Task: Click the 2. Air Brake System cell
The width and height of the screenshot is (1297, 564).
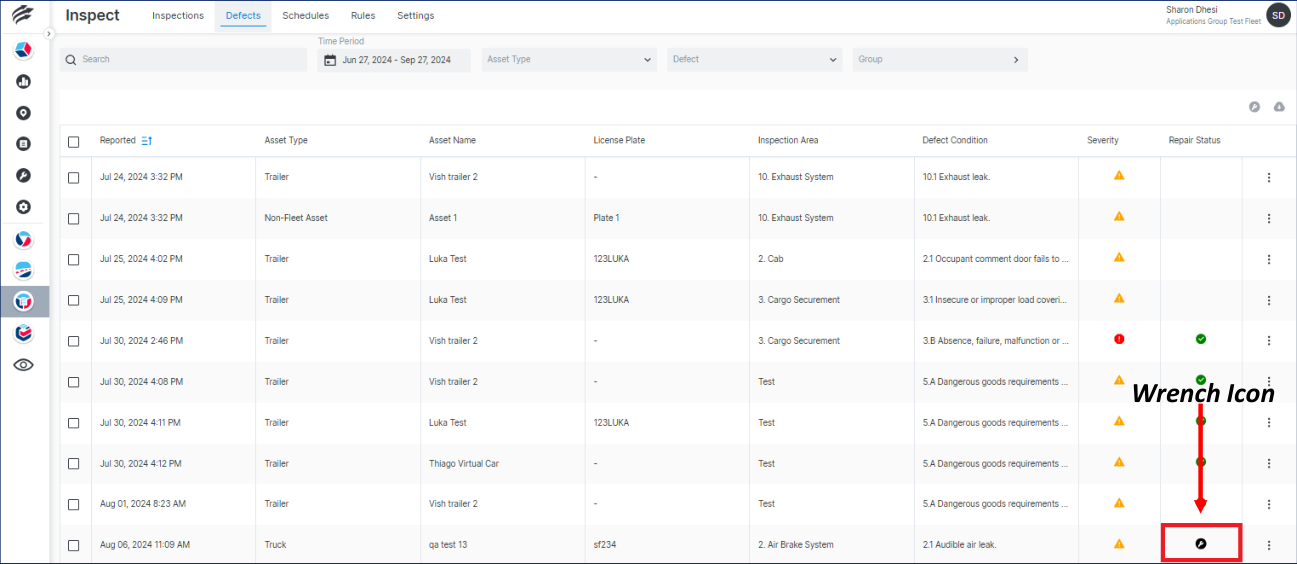Action: tap(796, 545)
